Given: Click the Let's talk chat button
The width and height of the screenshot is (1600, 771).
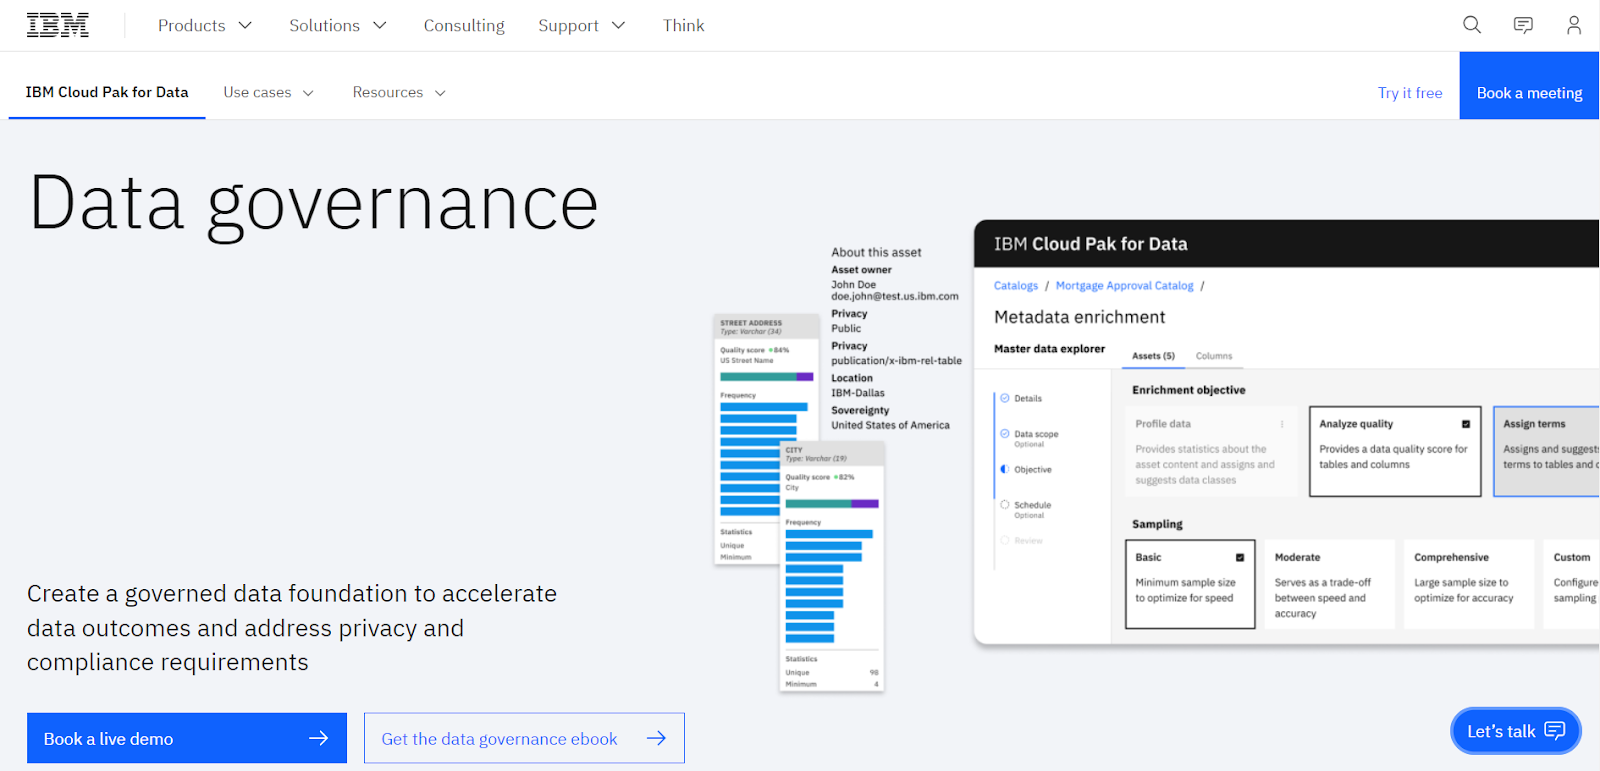Looking at the screenshot, I should pos(1515,731).
